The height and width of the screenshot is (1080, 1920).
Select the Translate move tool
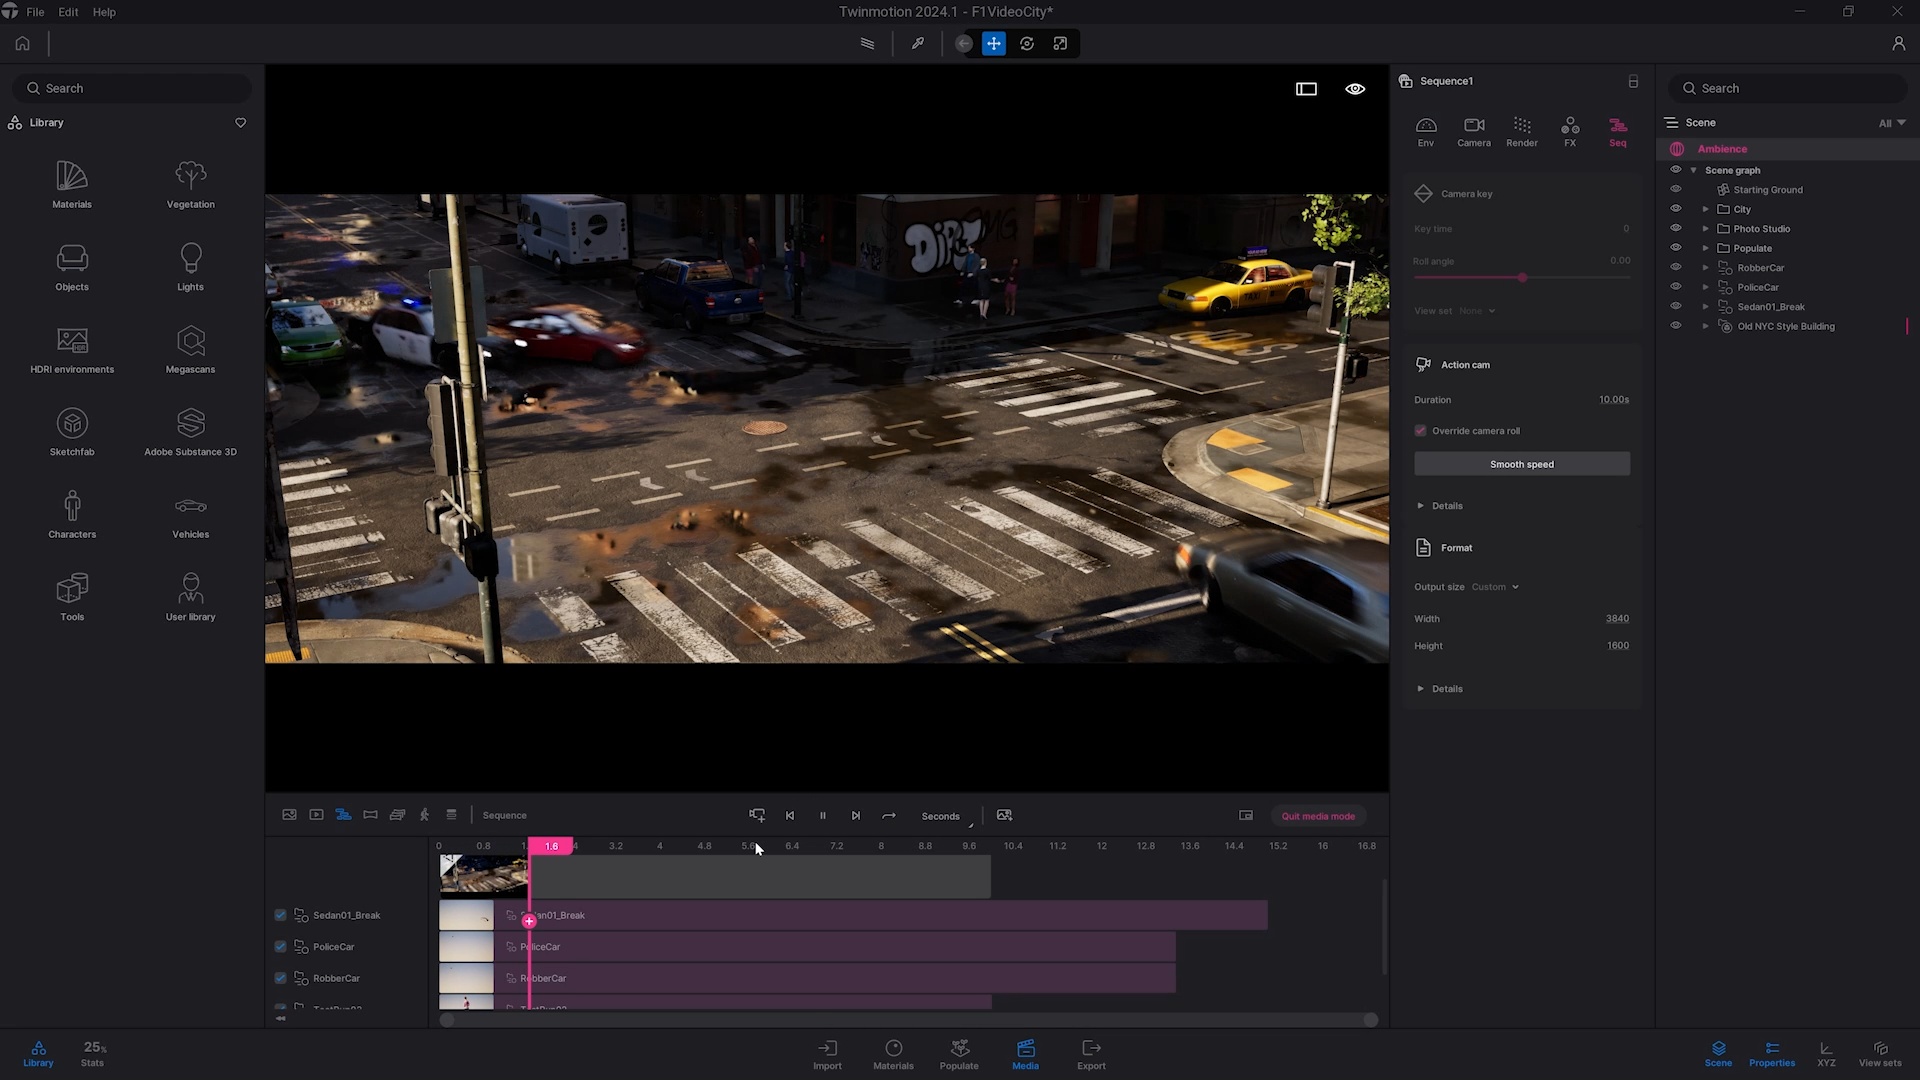(x=994, y=44)
